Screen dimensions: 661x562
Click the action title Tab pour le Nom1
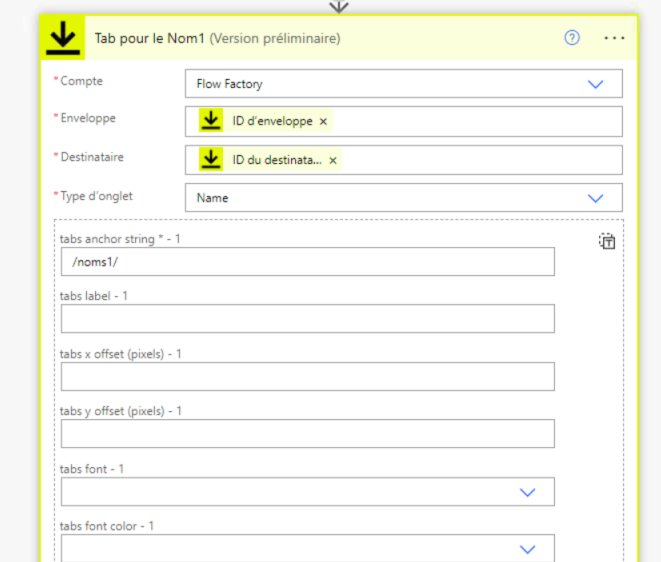pyautogui.click(x=149, y=39)
